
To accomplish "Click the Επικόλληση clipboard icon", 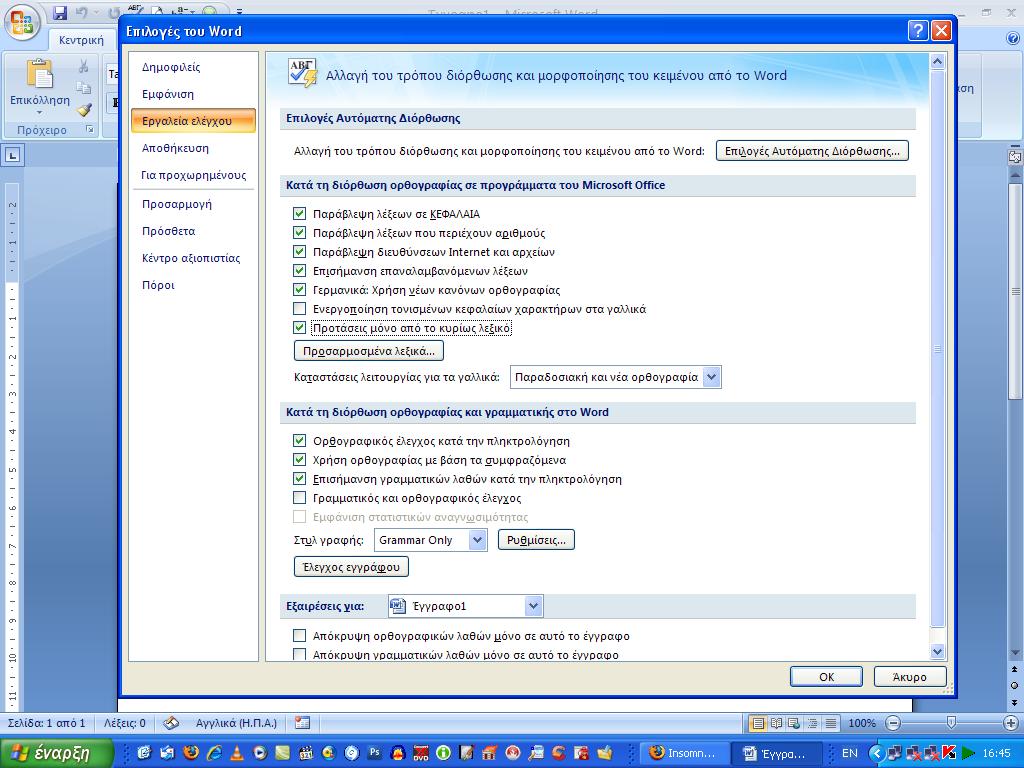I will (x=39, y=73).
